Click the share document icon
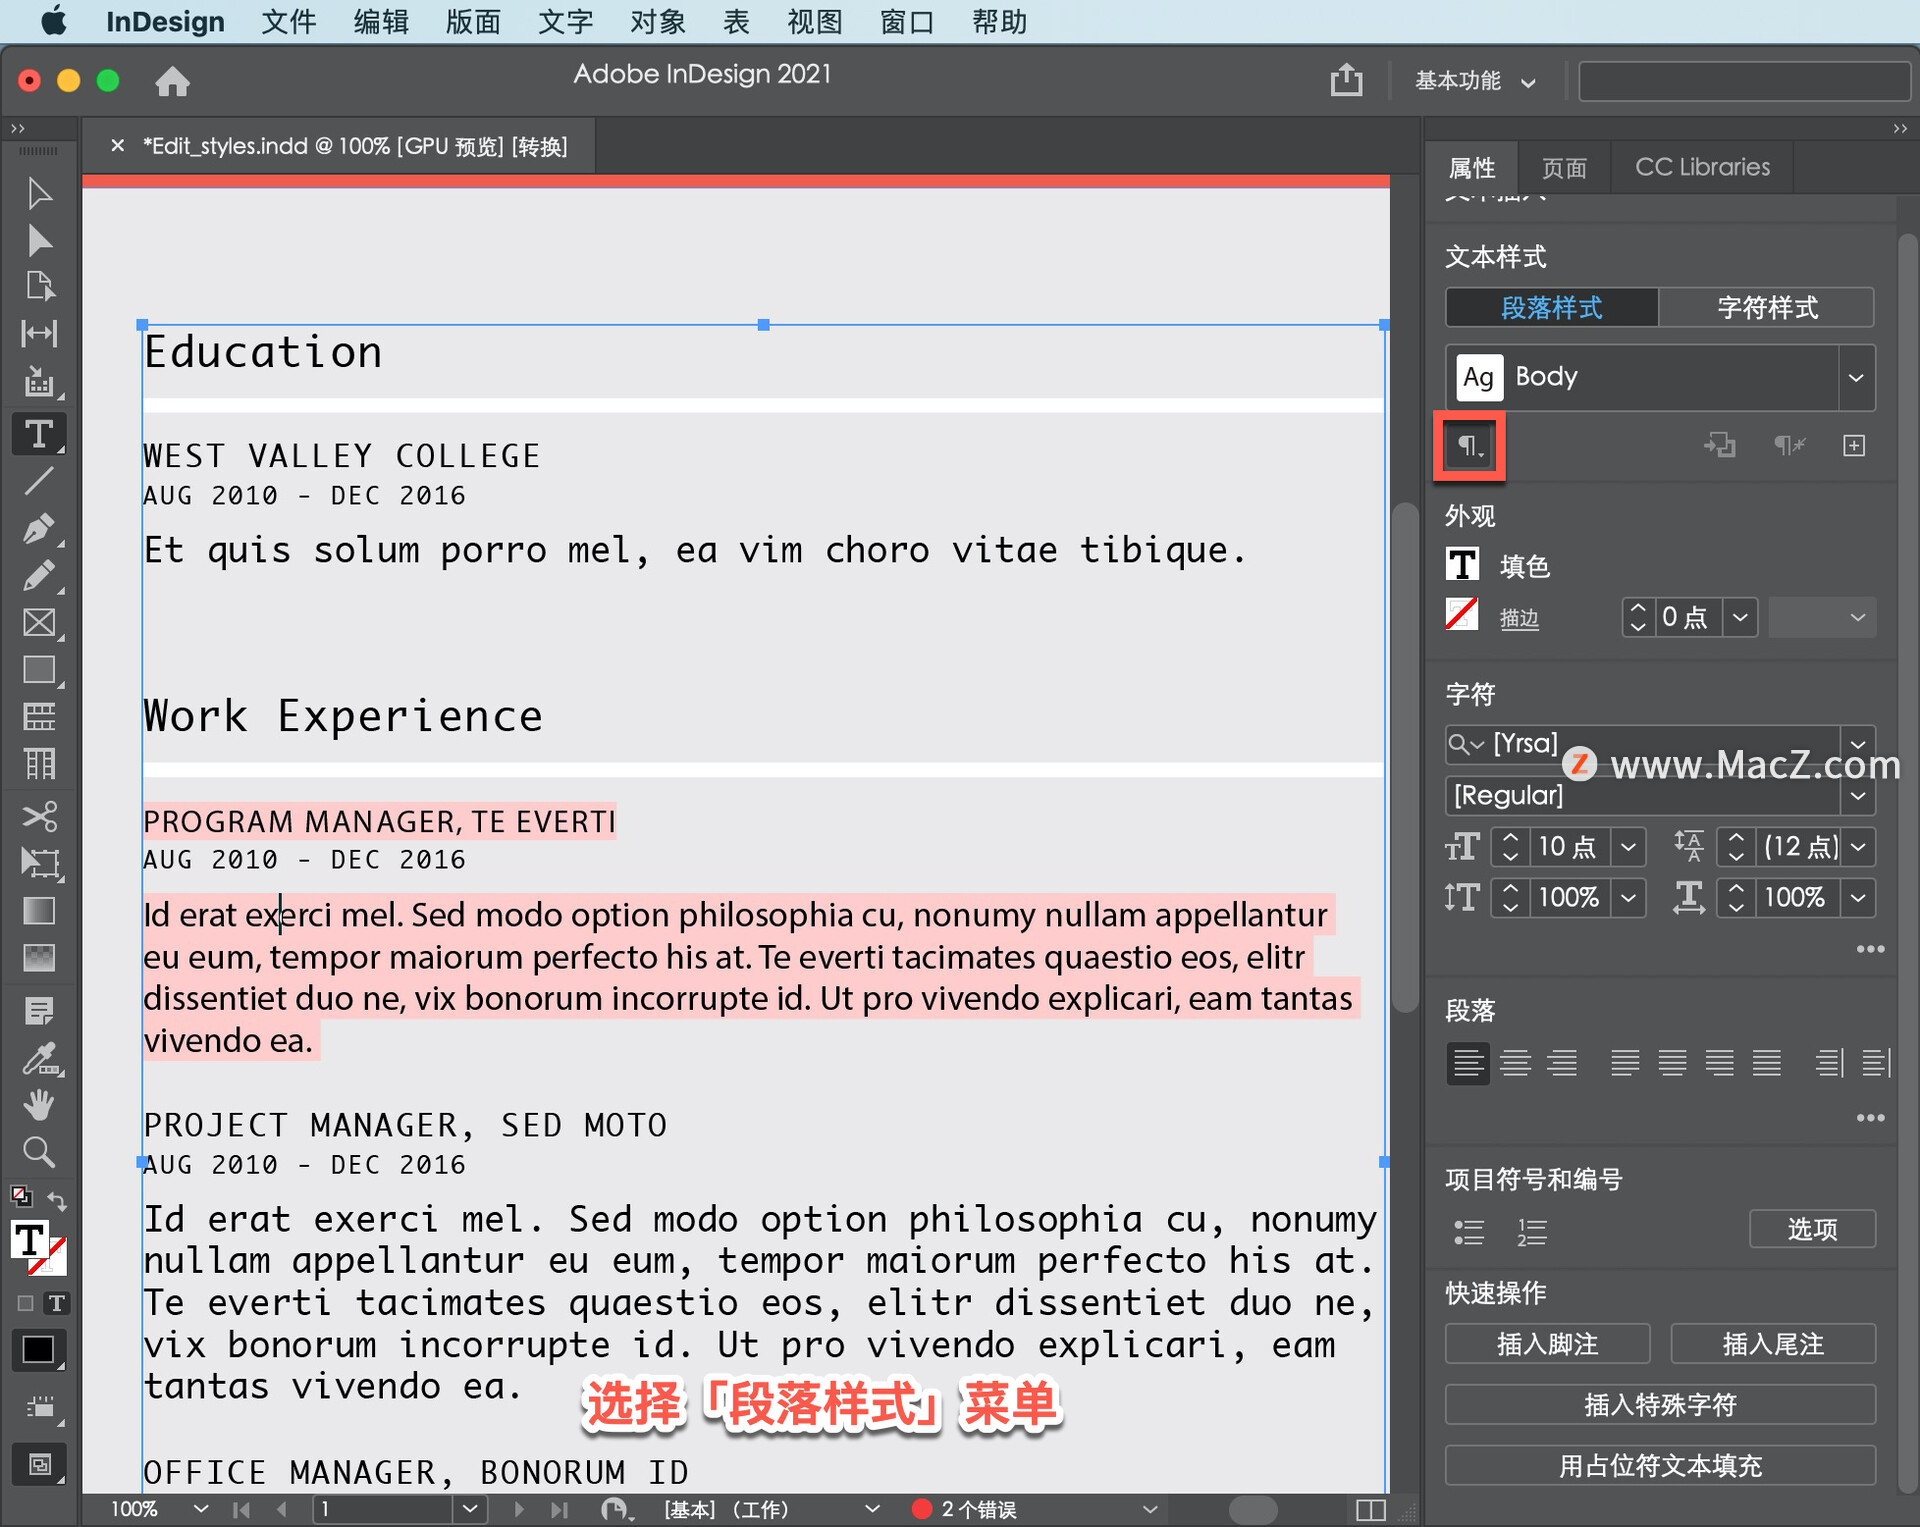Image resolution: width=1920 pixels, height=1527 pixels. coord(1346,80)
